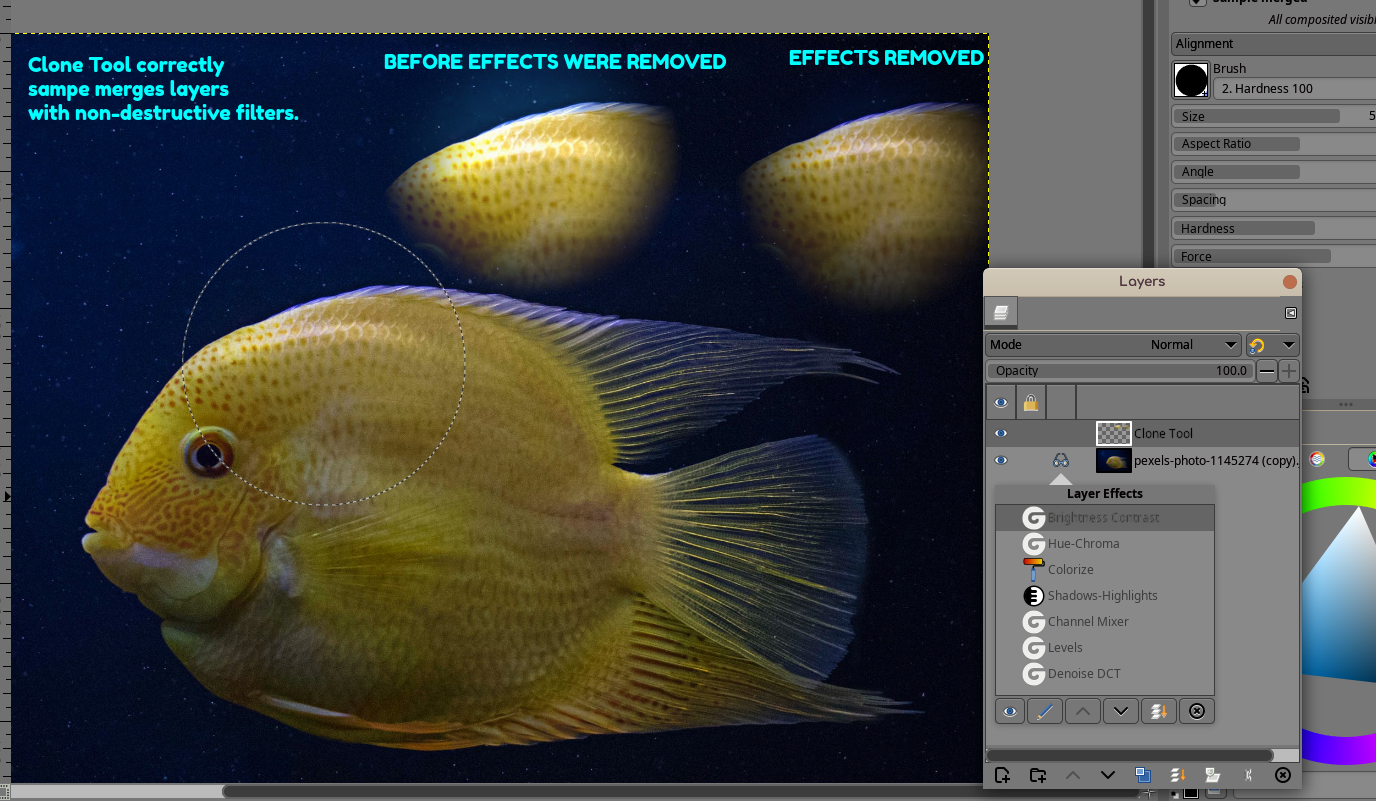Select the Hue-Chroma layer effect
1376x801 pixels.
click(1105, 544)
